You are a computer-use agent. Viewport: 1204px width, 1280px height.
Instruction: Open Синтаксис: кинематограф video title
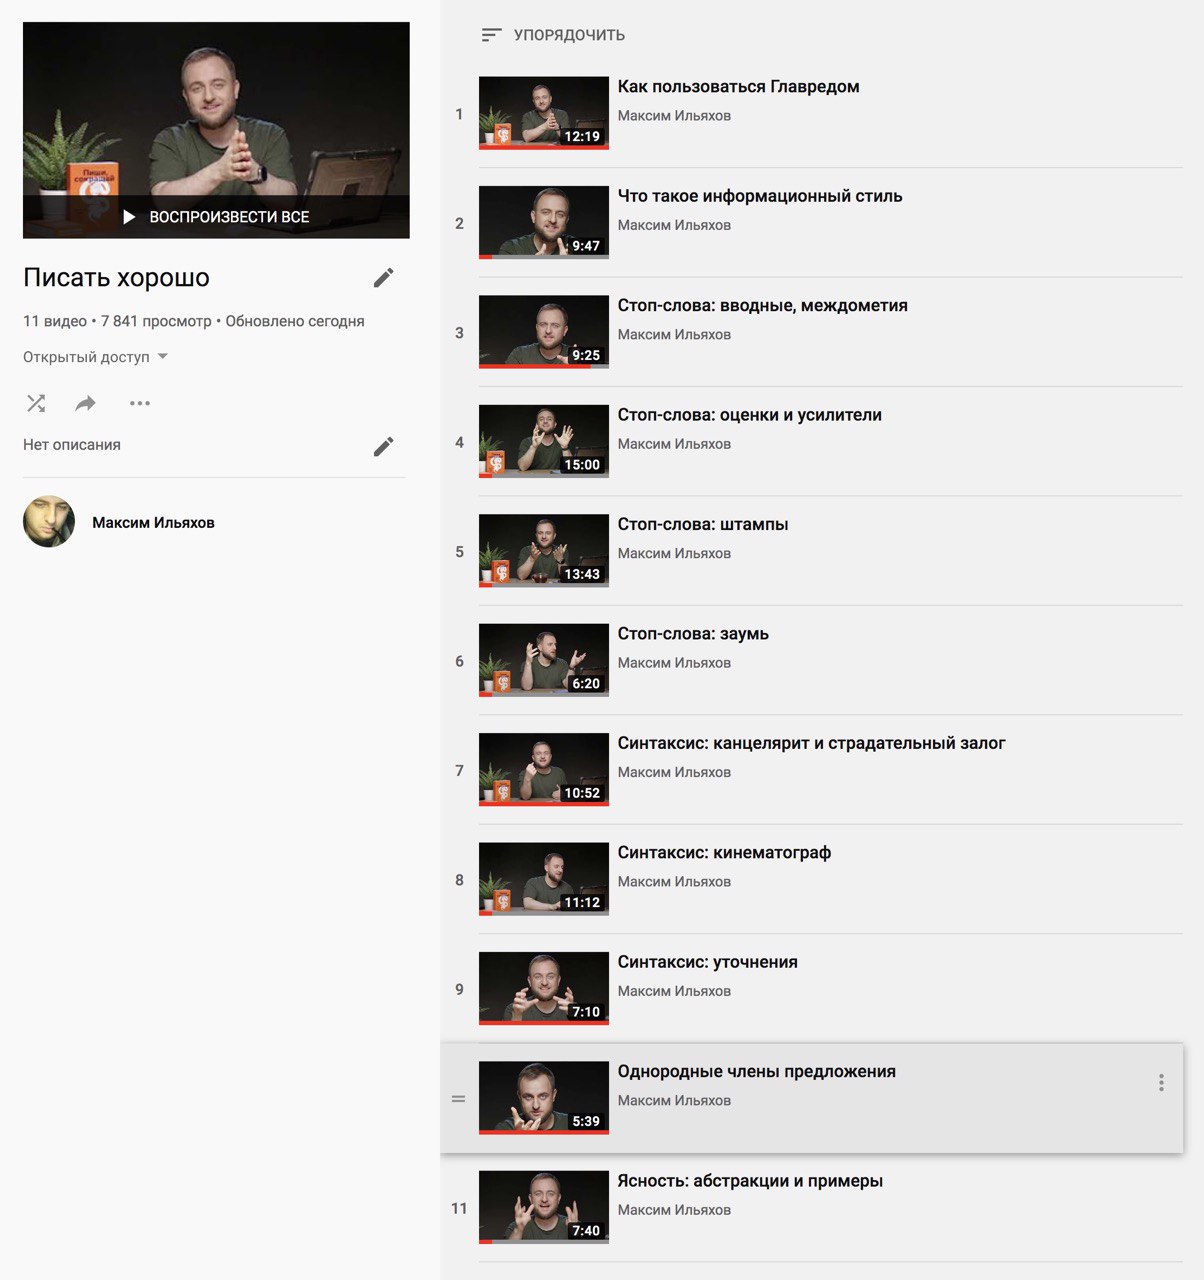724,852
